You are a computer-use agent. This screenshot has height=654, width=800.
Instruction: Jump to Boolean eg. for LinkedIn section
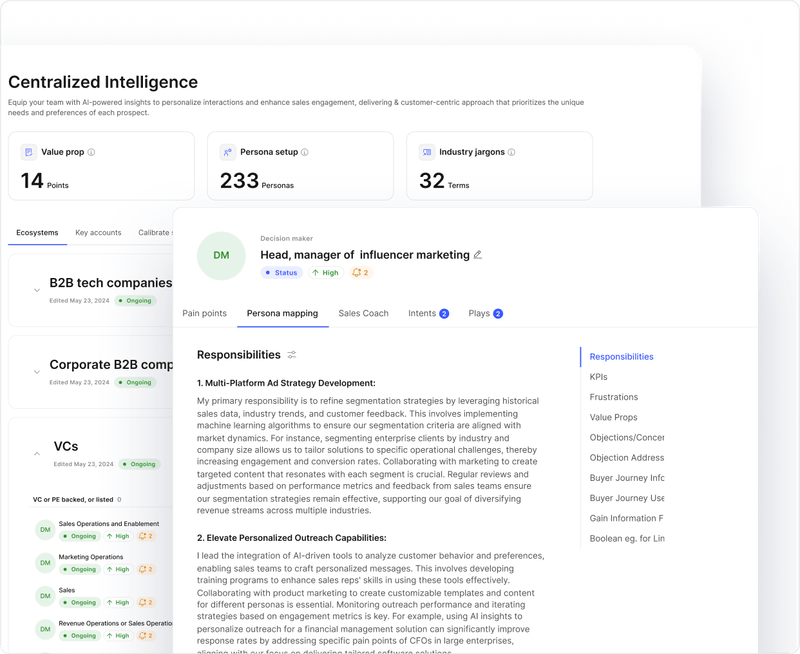627,539
